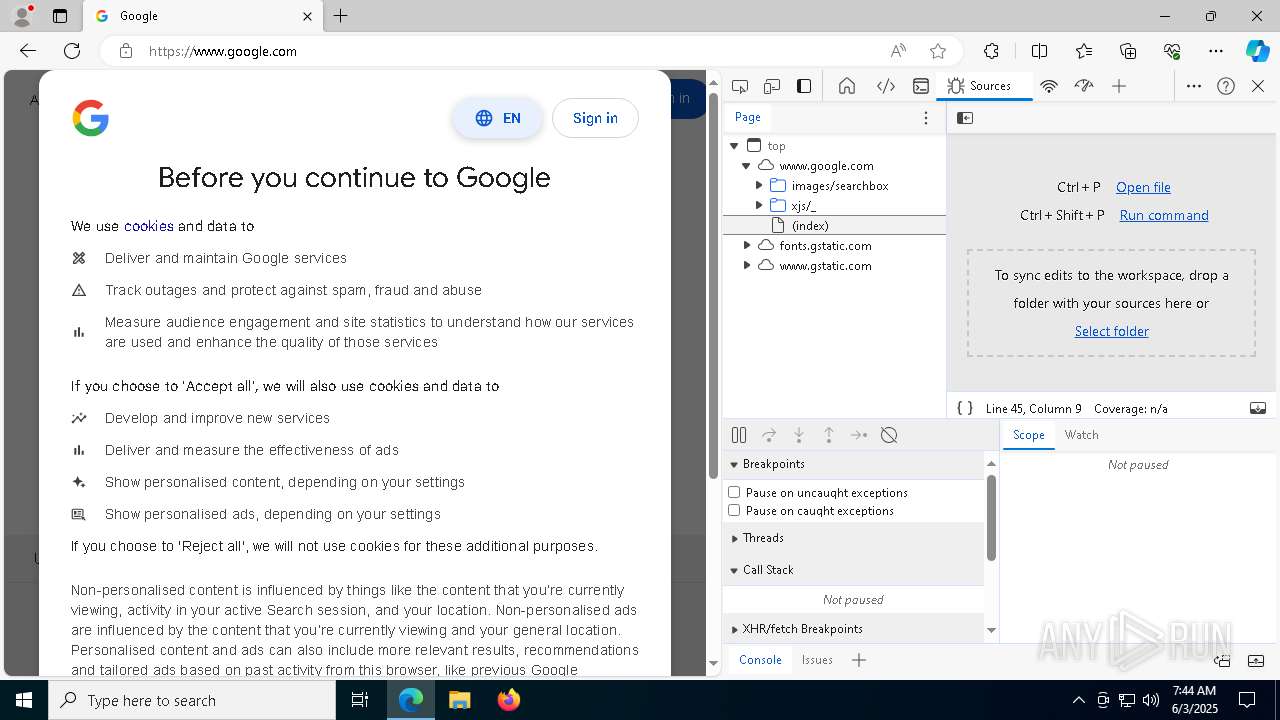
Task: Open Customize and control DevTools ellipsis
Action: click(x=1194, y=86)
